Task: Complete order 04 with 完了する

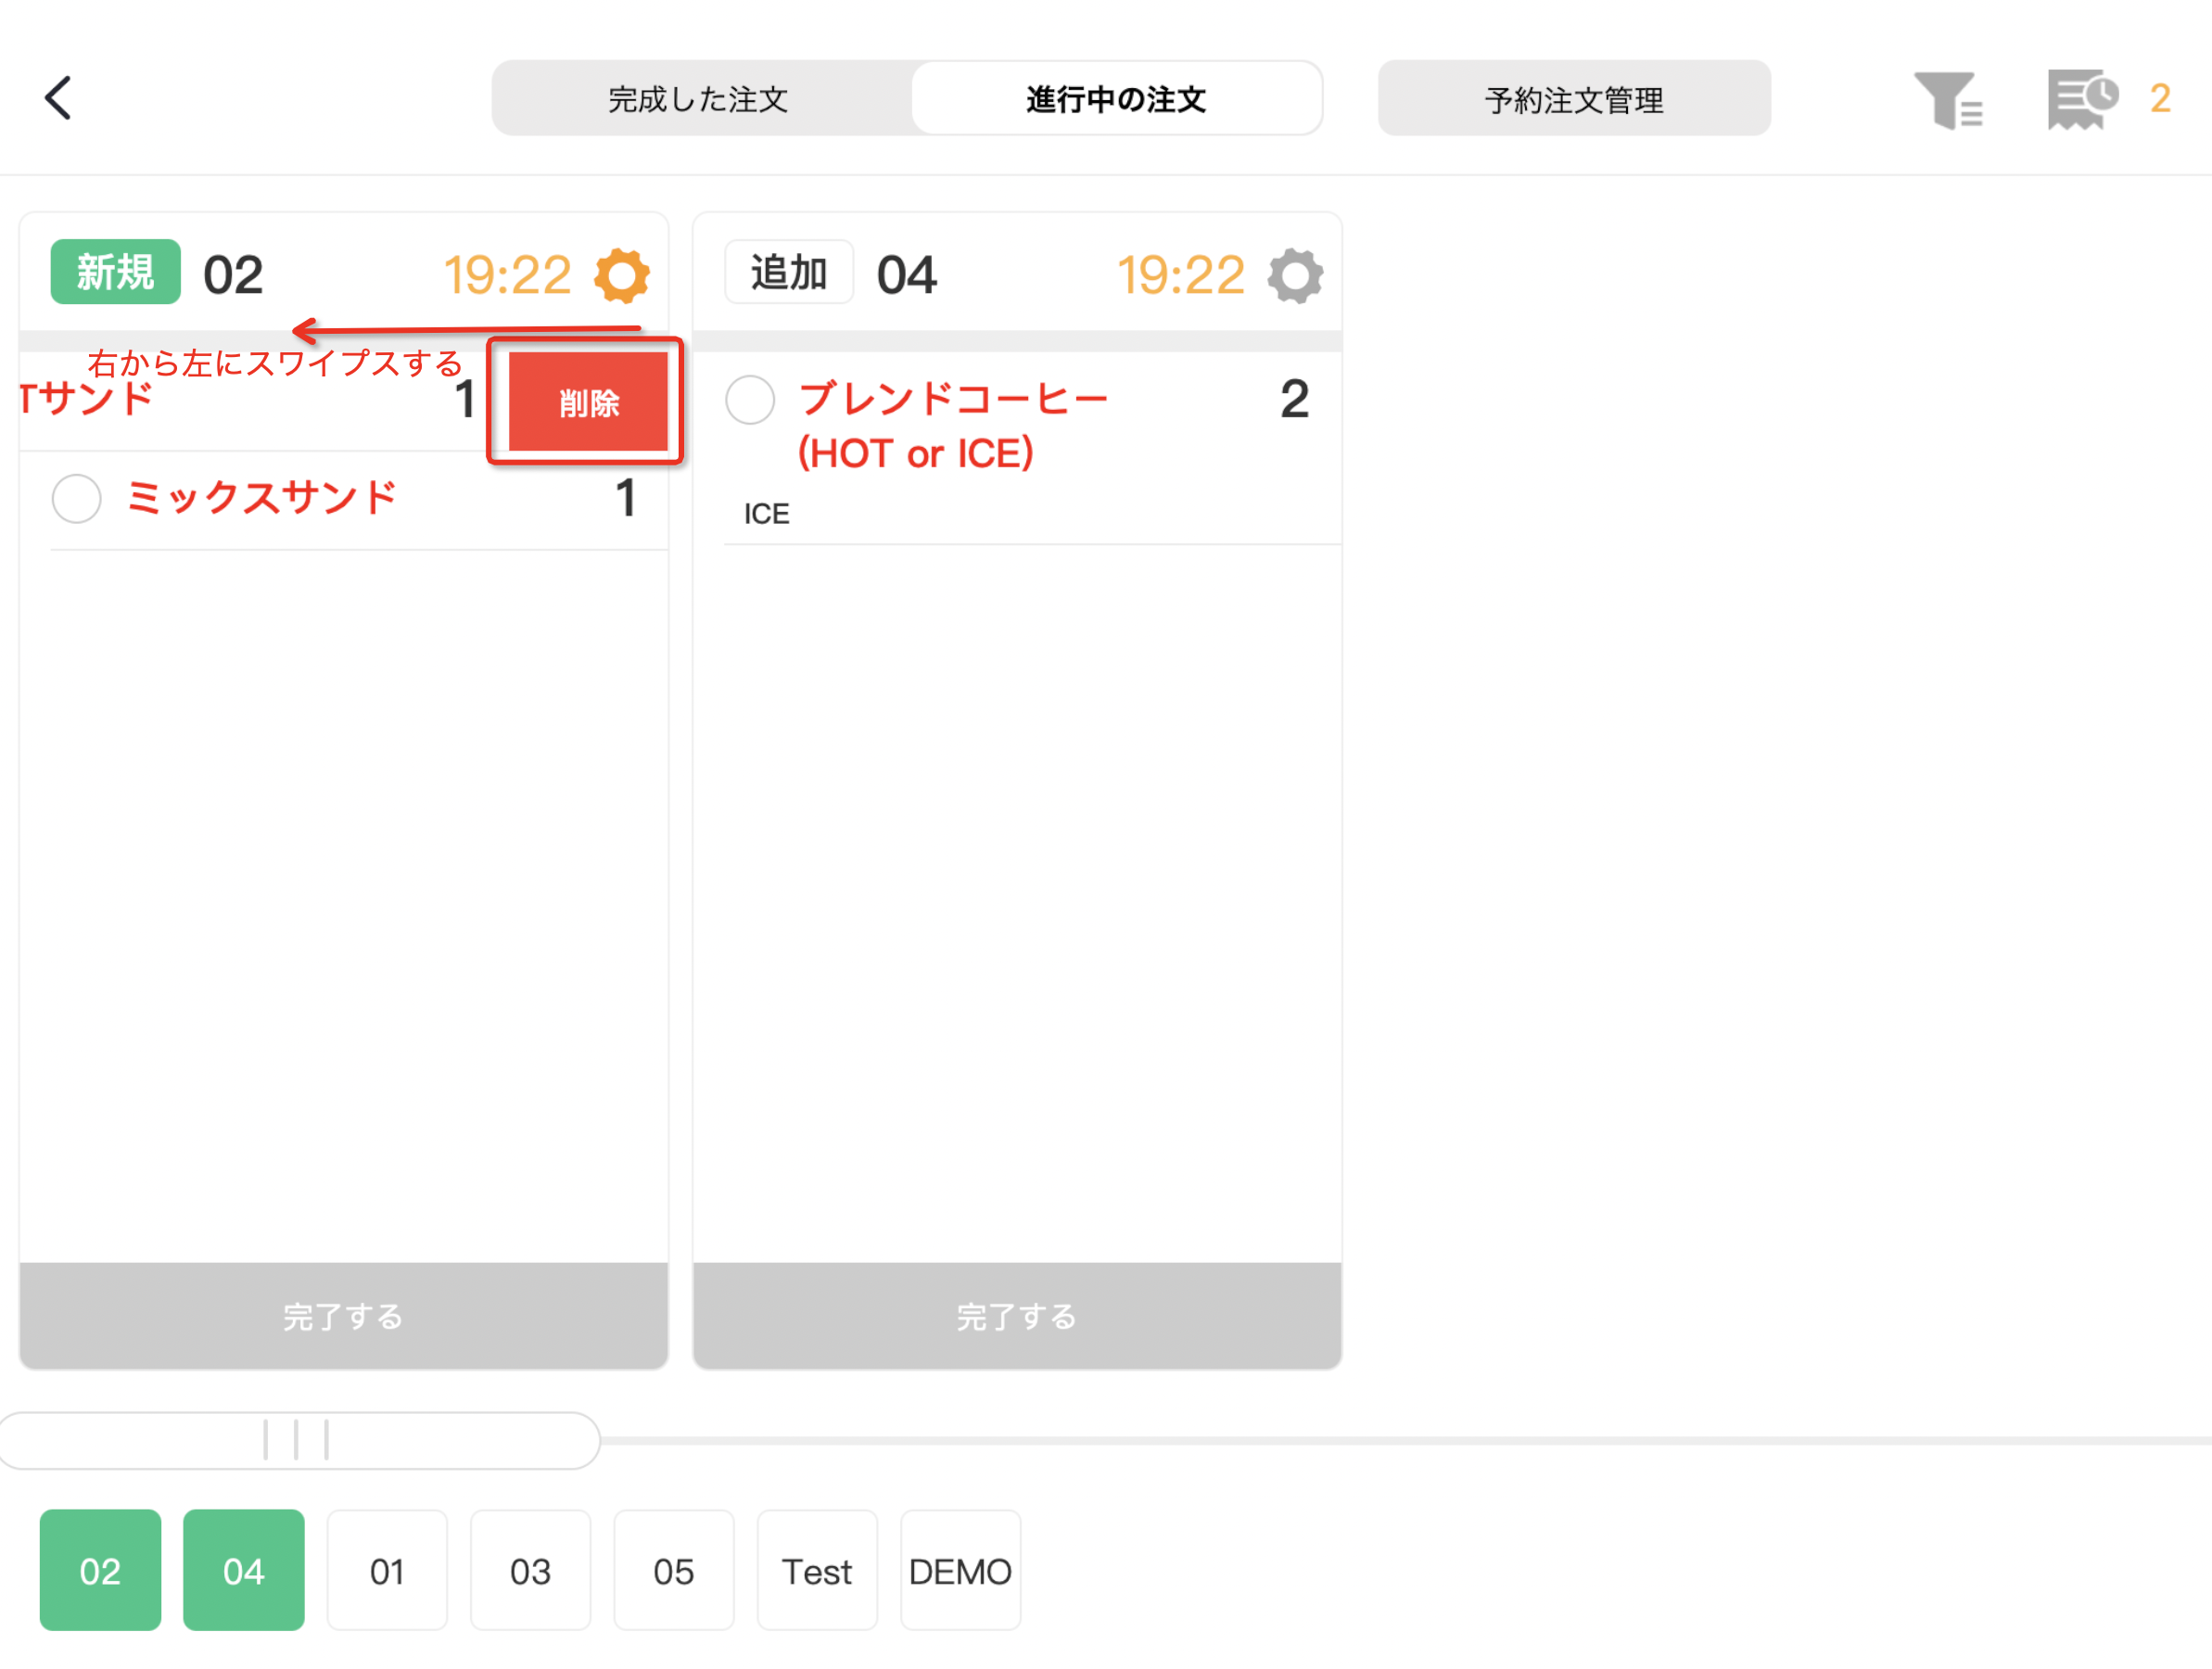Action: (1017, 1316)
